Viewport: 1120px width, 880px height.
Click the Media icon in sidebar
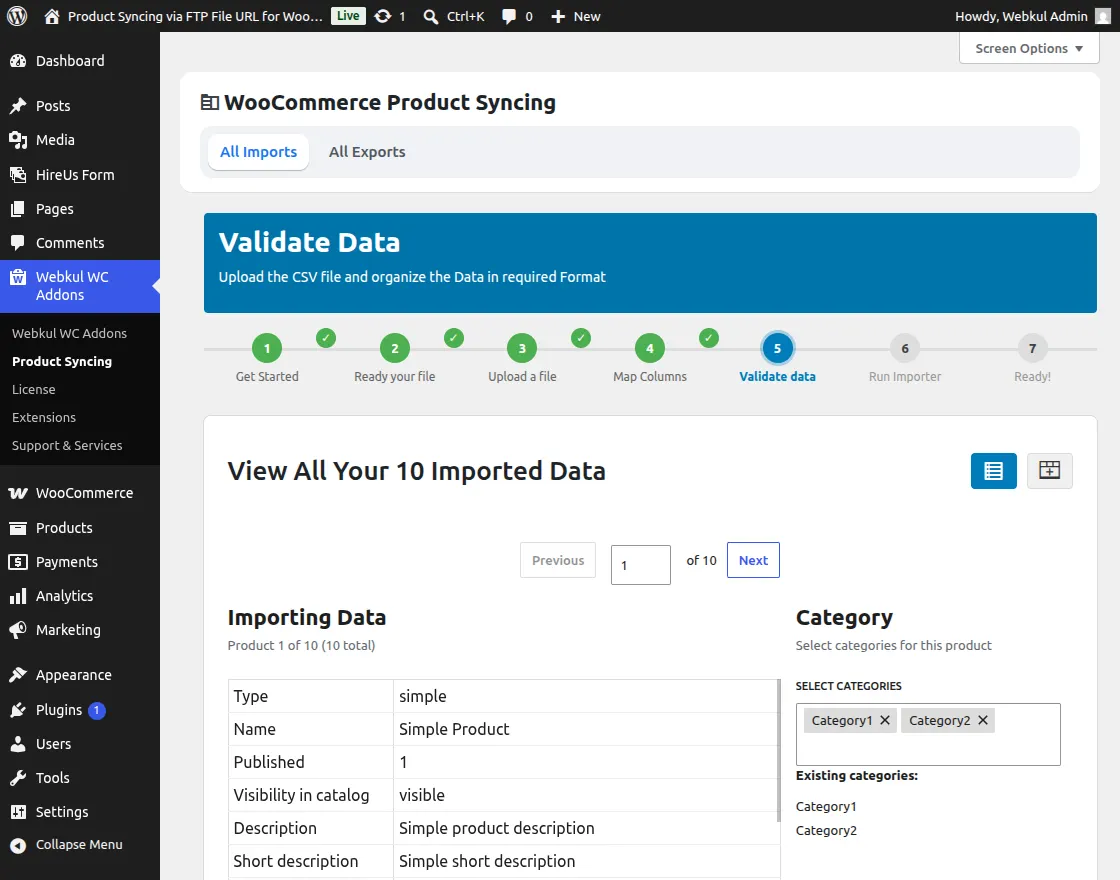point(18,140)
